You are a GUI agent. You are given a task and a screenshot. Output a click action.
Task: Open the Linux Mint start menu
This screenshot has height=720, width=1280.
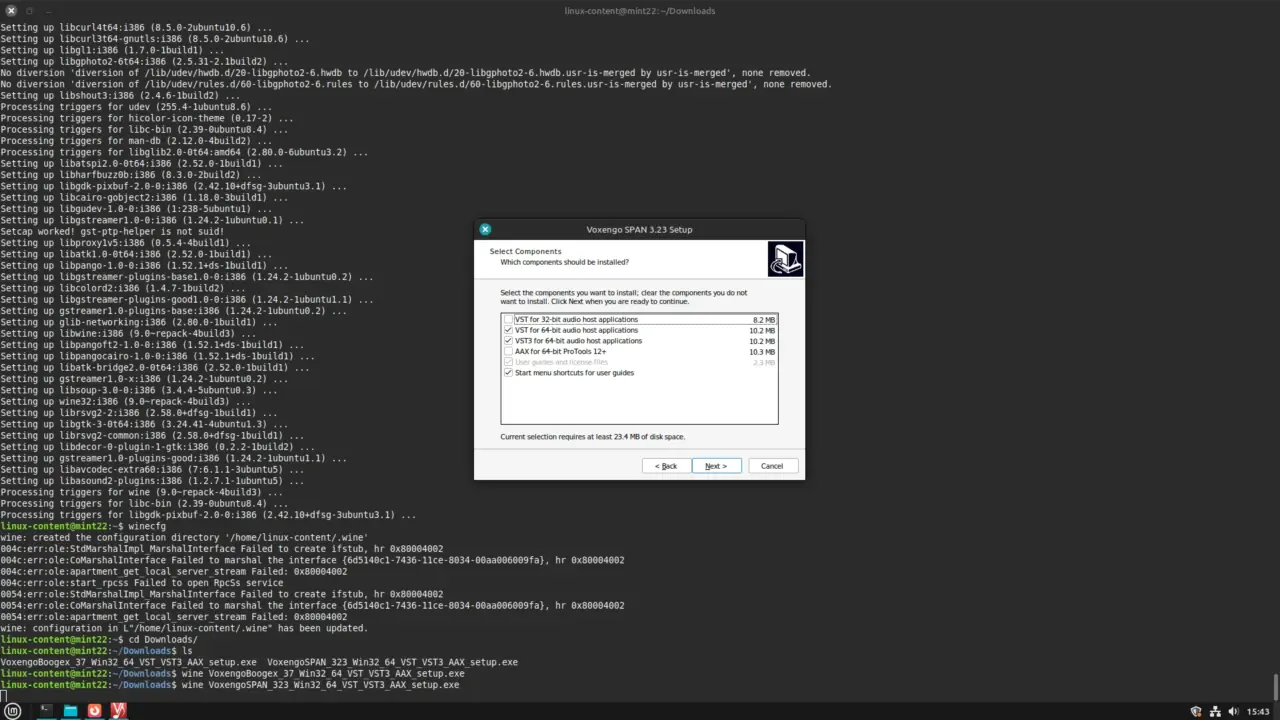(x=14, y=711)
